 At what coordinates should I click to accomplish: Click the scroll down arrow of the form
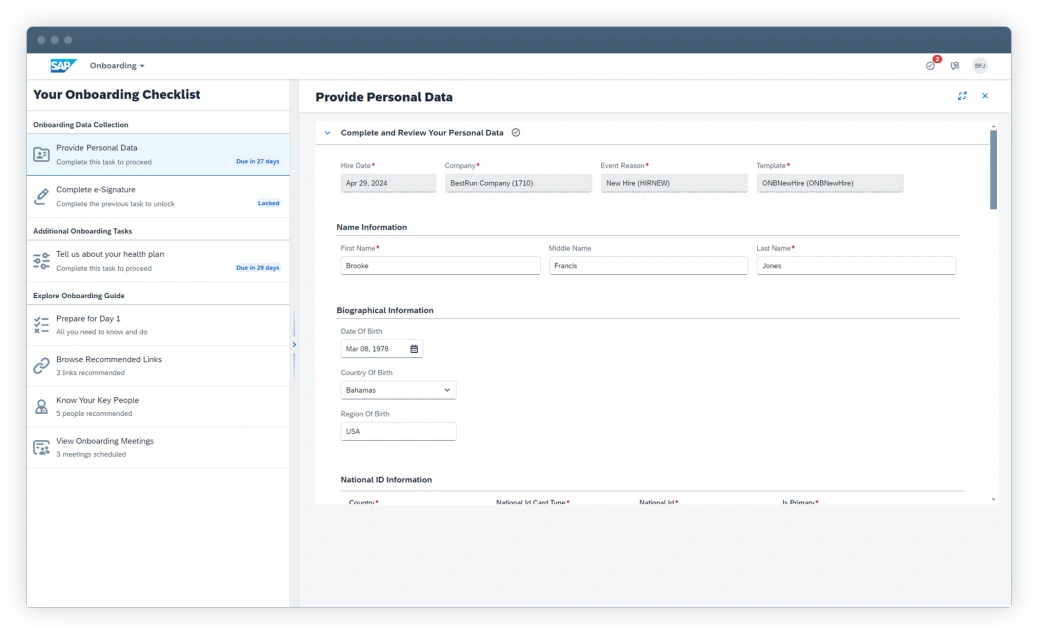(x=993, y=500)
